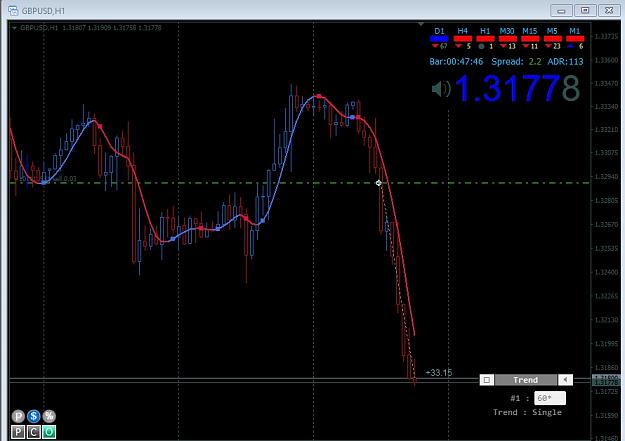Click the red down arrow under M30
625x441 pixels.
tap(503, 46)
